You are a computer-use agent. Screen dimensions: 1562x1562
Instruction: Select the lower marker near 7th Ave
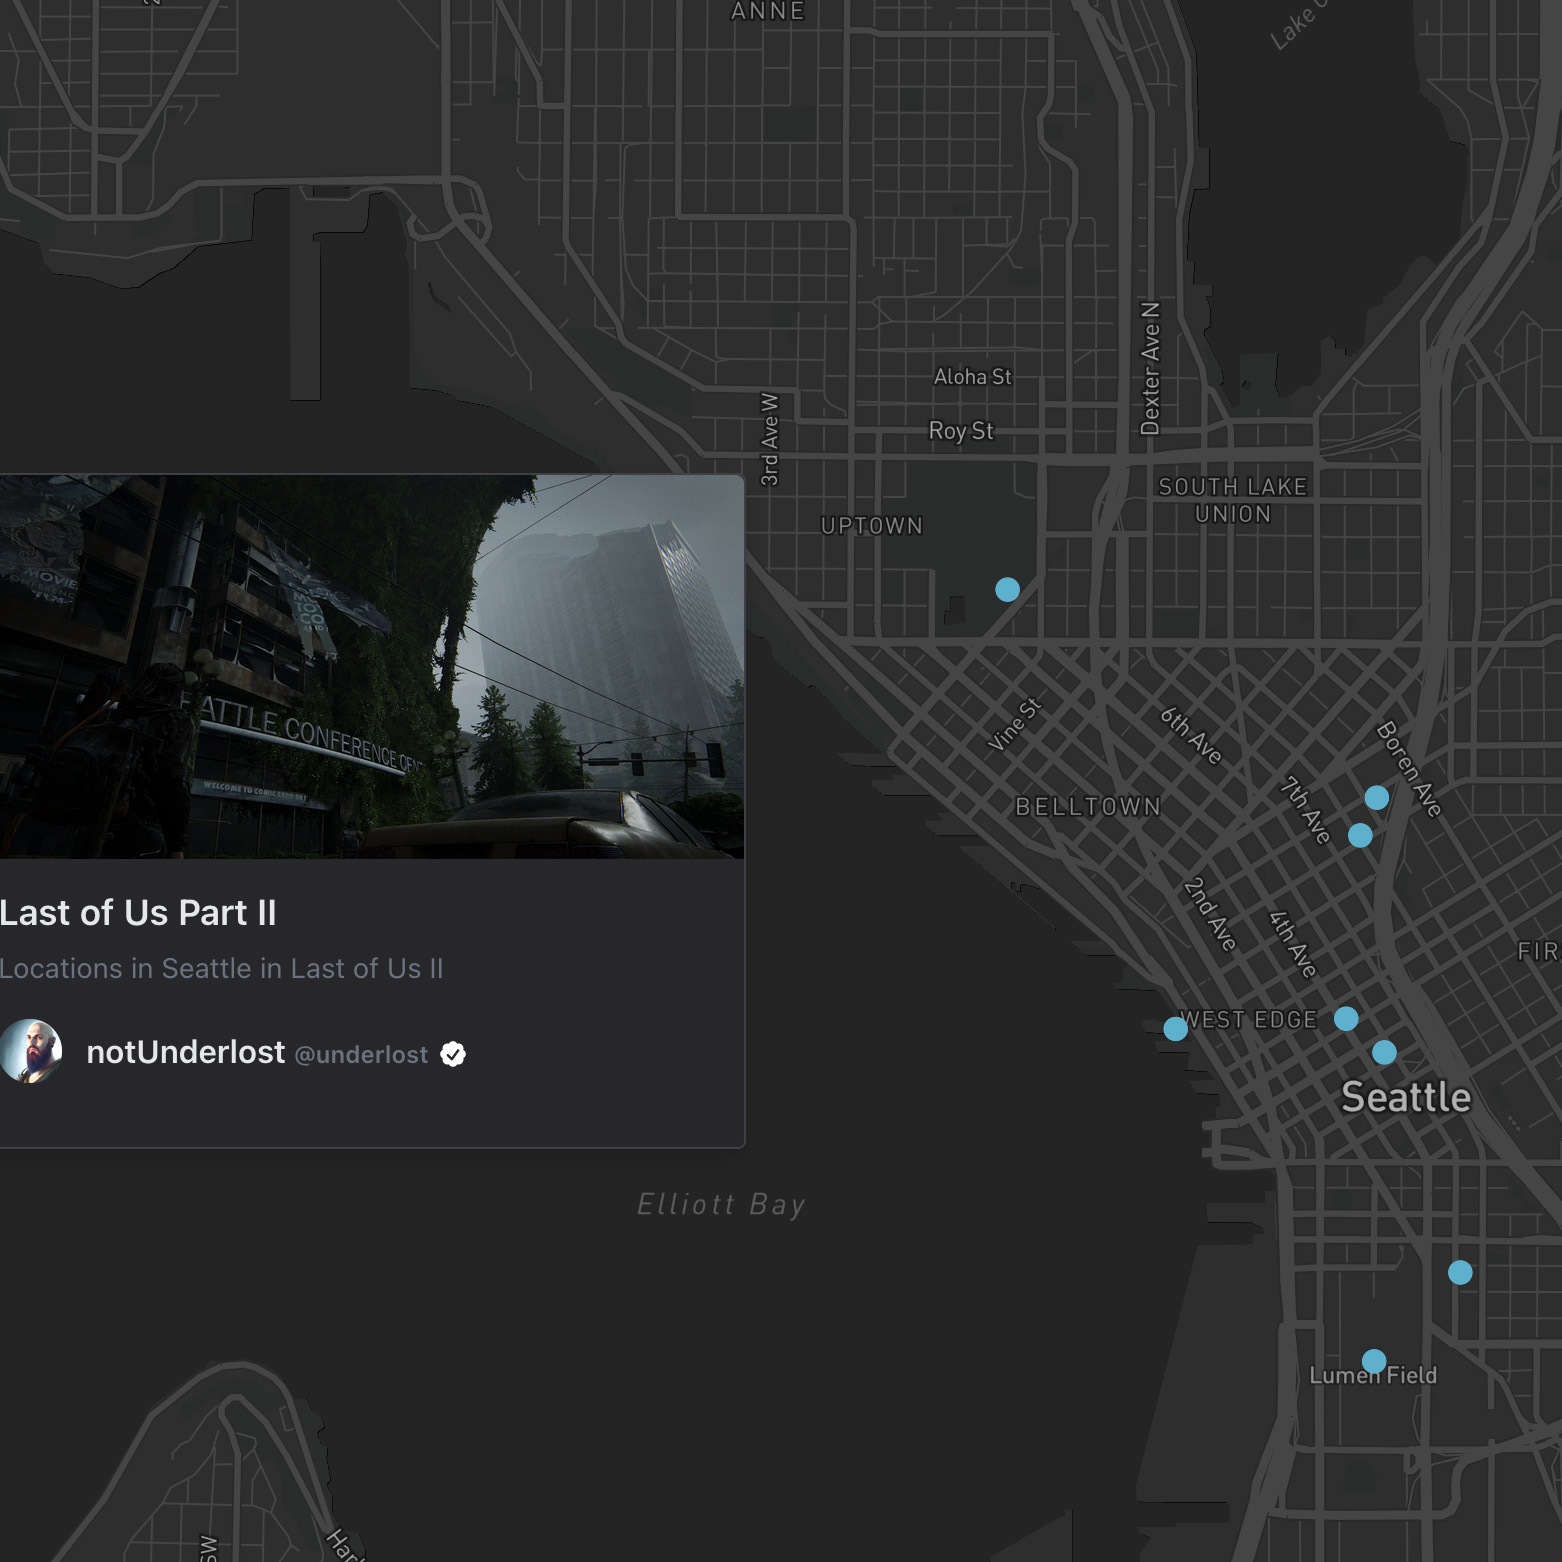pyautogui.click(x=1361, y=837)
